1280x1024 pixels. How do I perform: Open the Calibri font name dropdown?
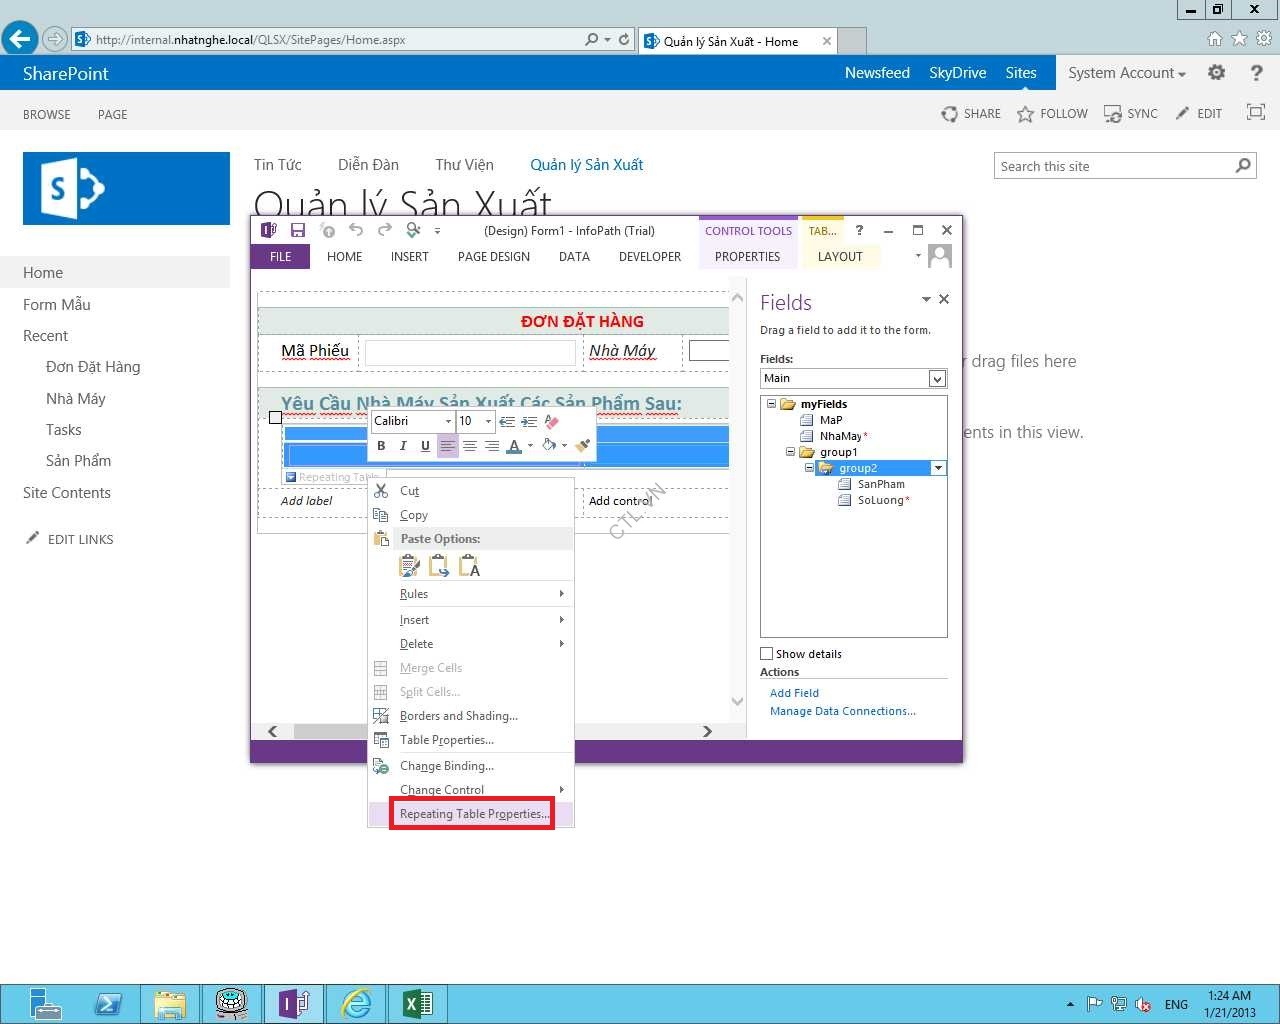click(x=448, y=422)
